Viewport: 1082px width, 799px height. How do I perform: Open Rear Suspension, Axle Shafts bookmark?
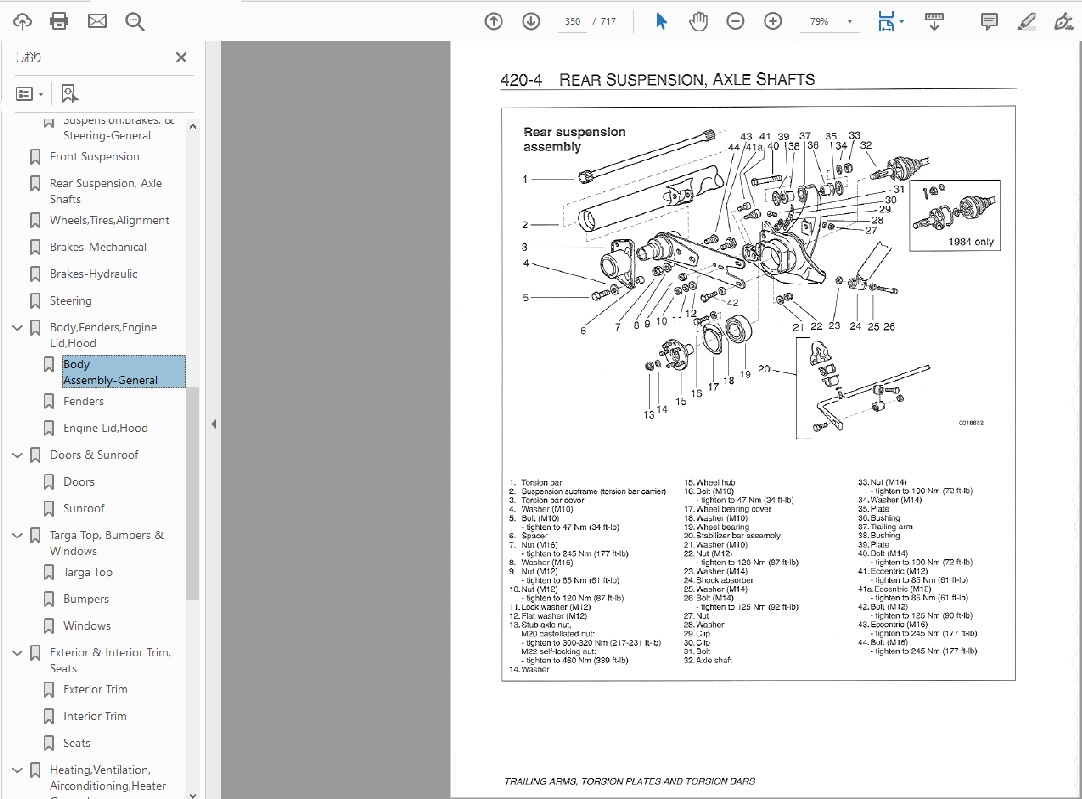(x=106, y=191)
